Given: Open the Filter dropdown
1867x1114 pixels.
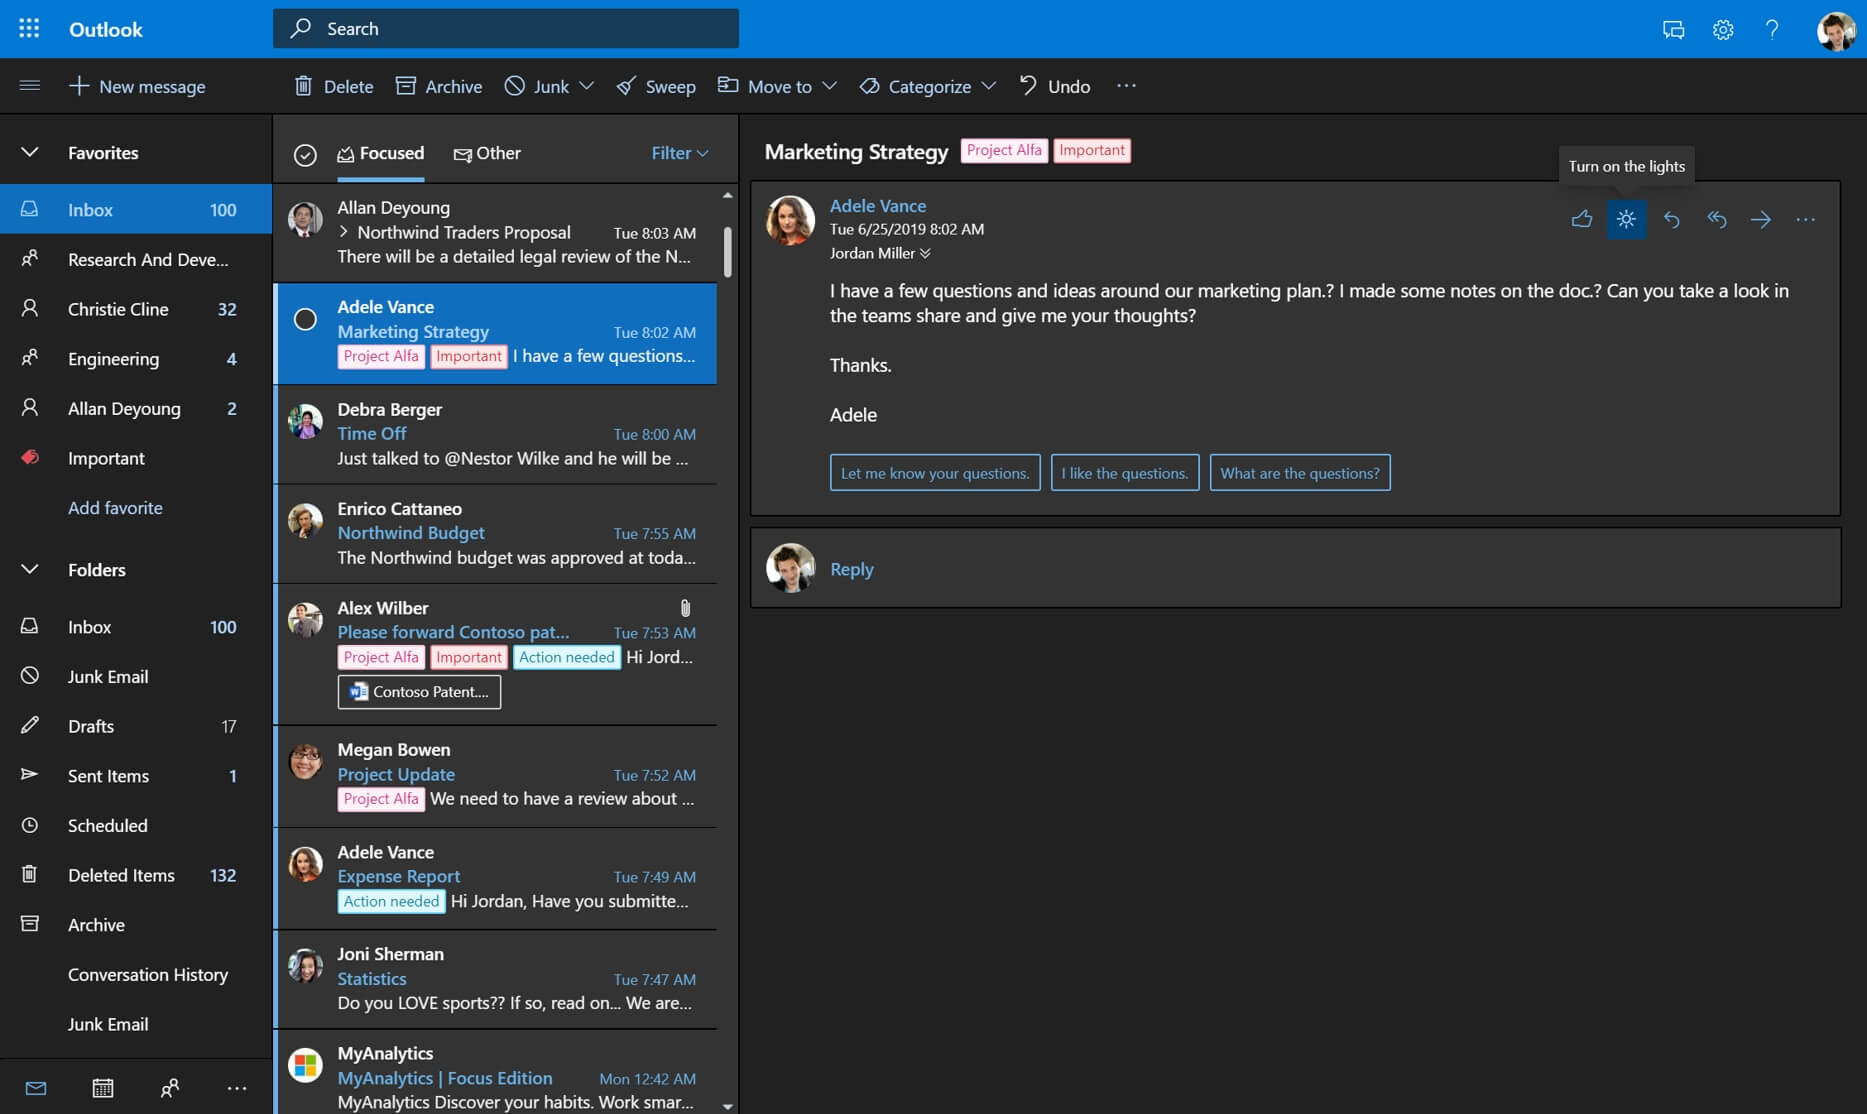Looking at the screenshot, I should [679, 152].
